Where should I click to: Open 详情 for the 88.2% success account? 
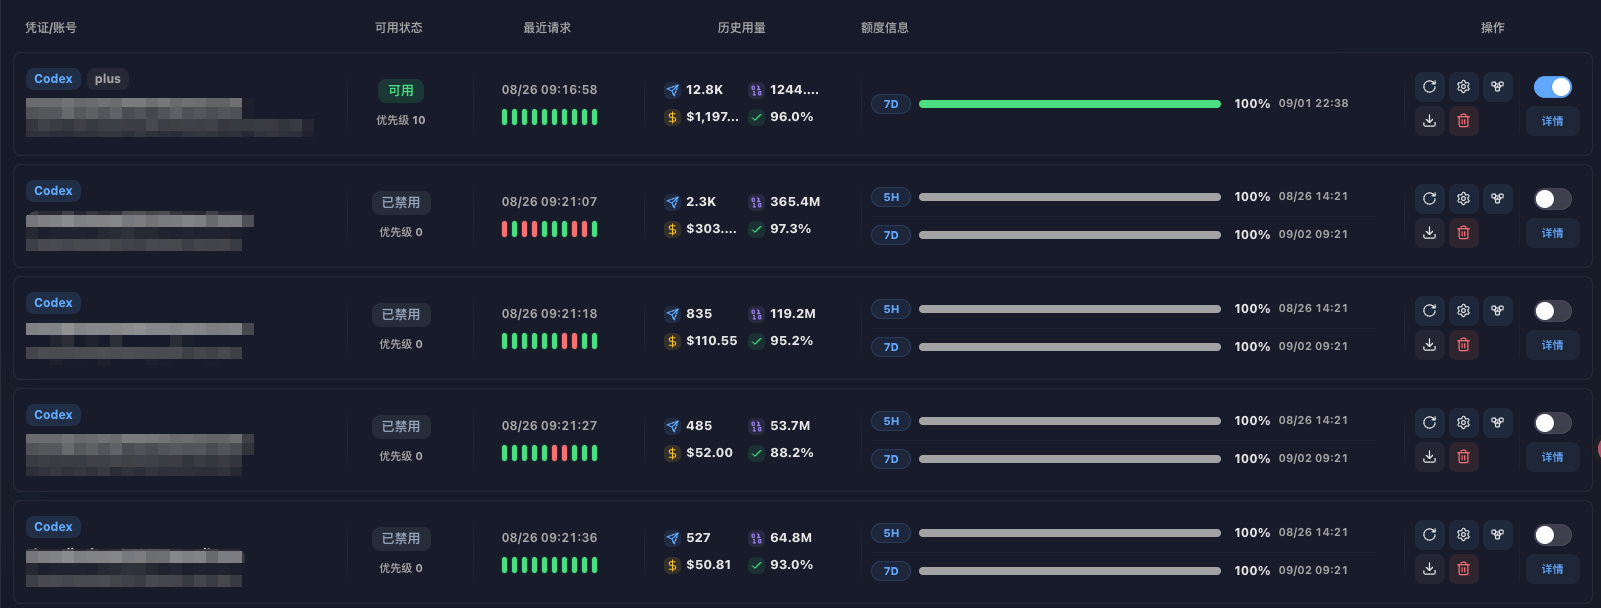point(1552,457)
